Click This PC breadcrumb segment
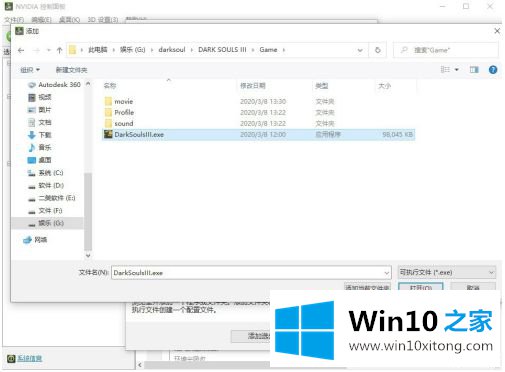The height and width of the screenshot is (372, 505). coord(98,50)
